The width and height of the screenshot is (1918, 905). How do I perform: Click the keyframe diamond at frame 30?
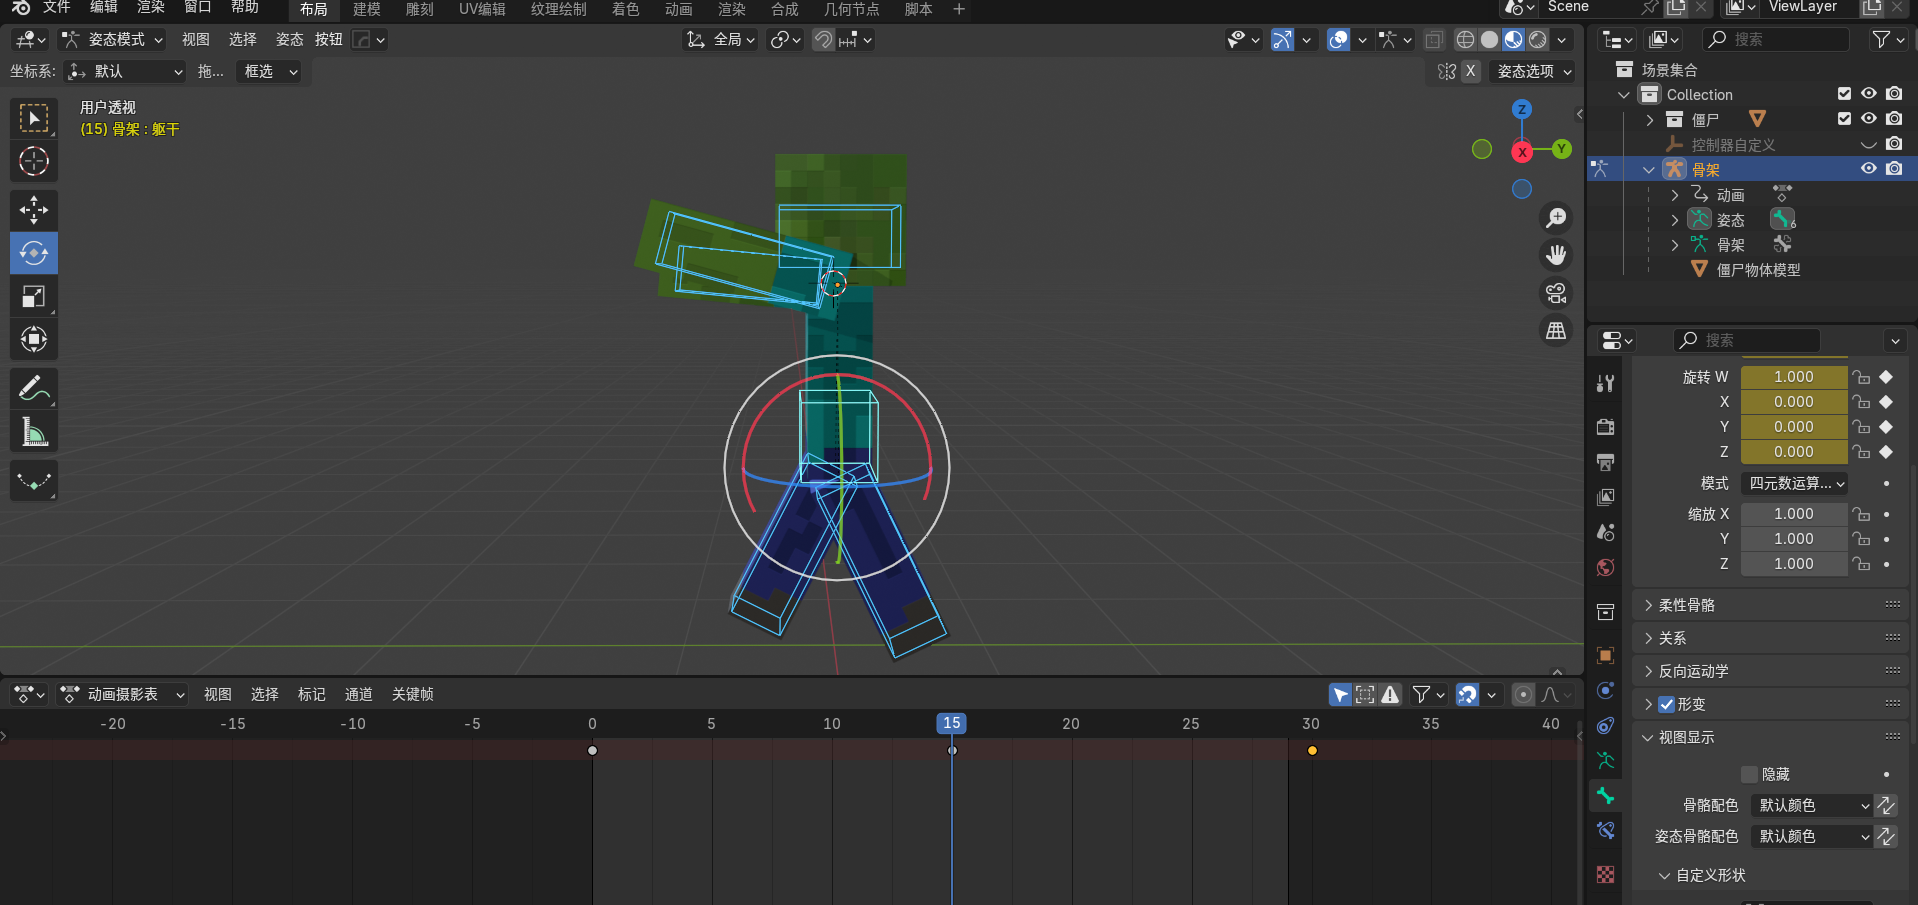1311,750
